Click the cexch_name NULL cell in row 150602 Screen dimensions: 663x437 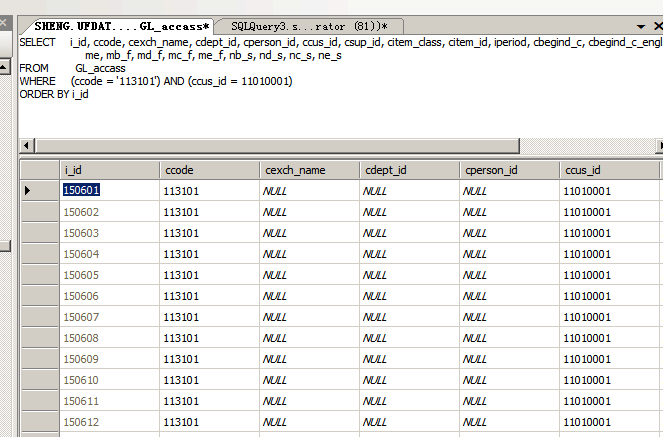(x=309, y=212)
